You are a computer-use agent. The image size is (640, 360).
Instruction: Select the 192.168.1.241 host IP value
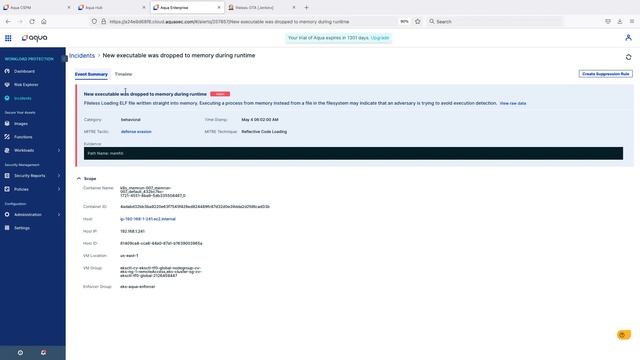pos(132,231)
